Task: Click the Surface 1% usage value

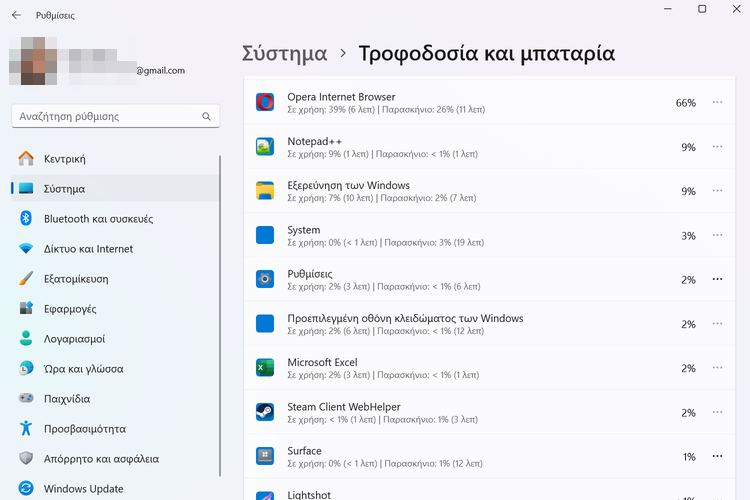Action: point(689,457)
